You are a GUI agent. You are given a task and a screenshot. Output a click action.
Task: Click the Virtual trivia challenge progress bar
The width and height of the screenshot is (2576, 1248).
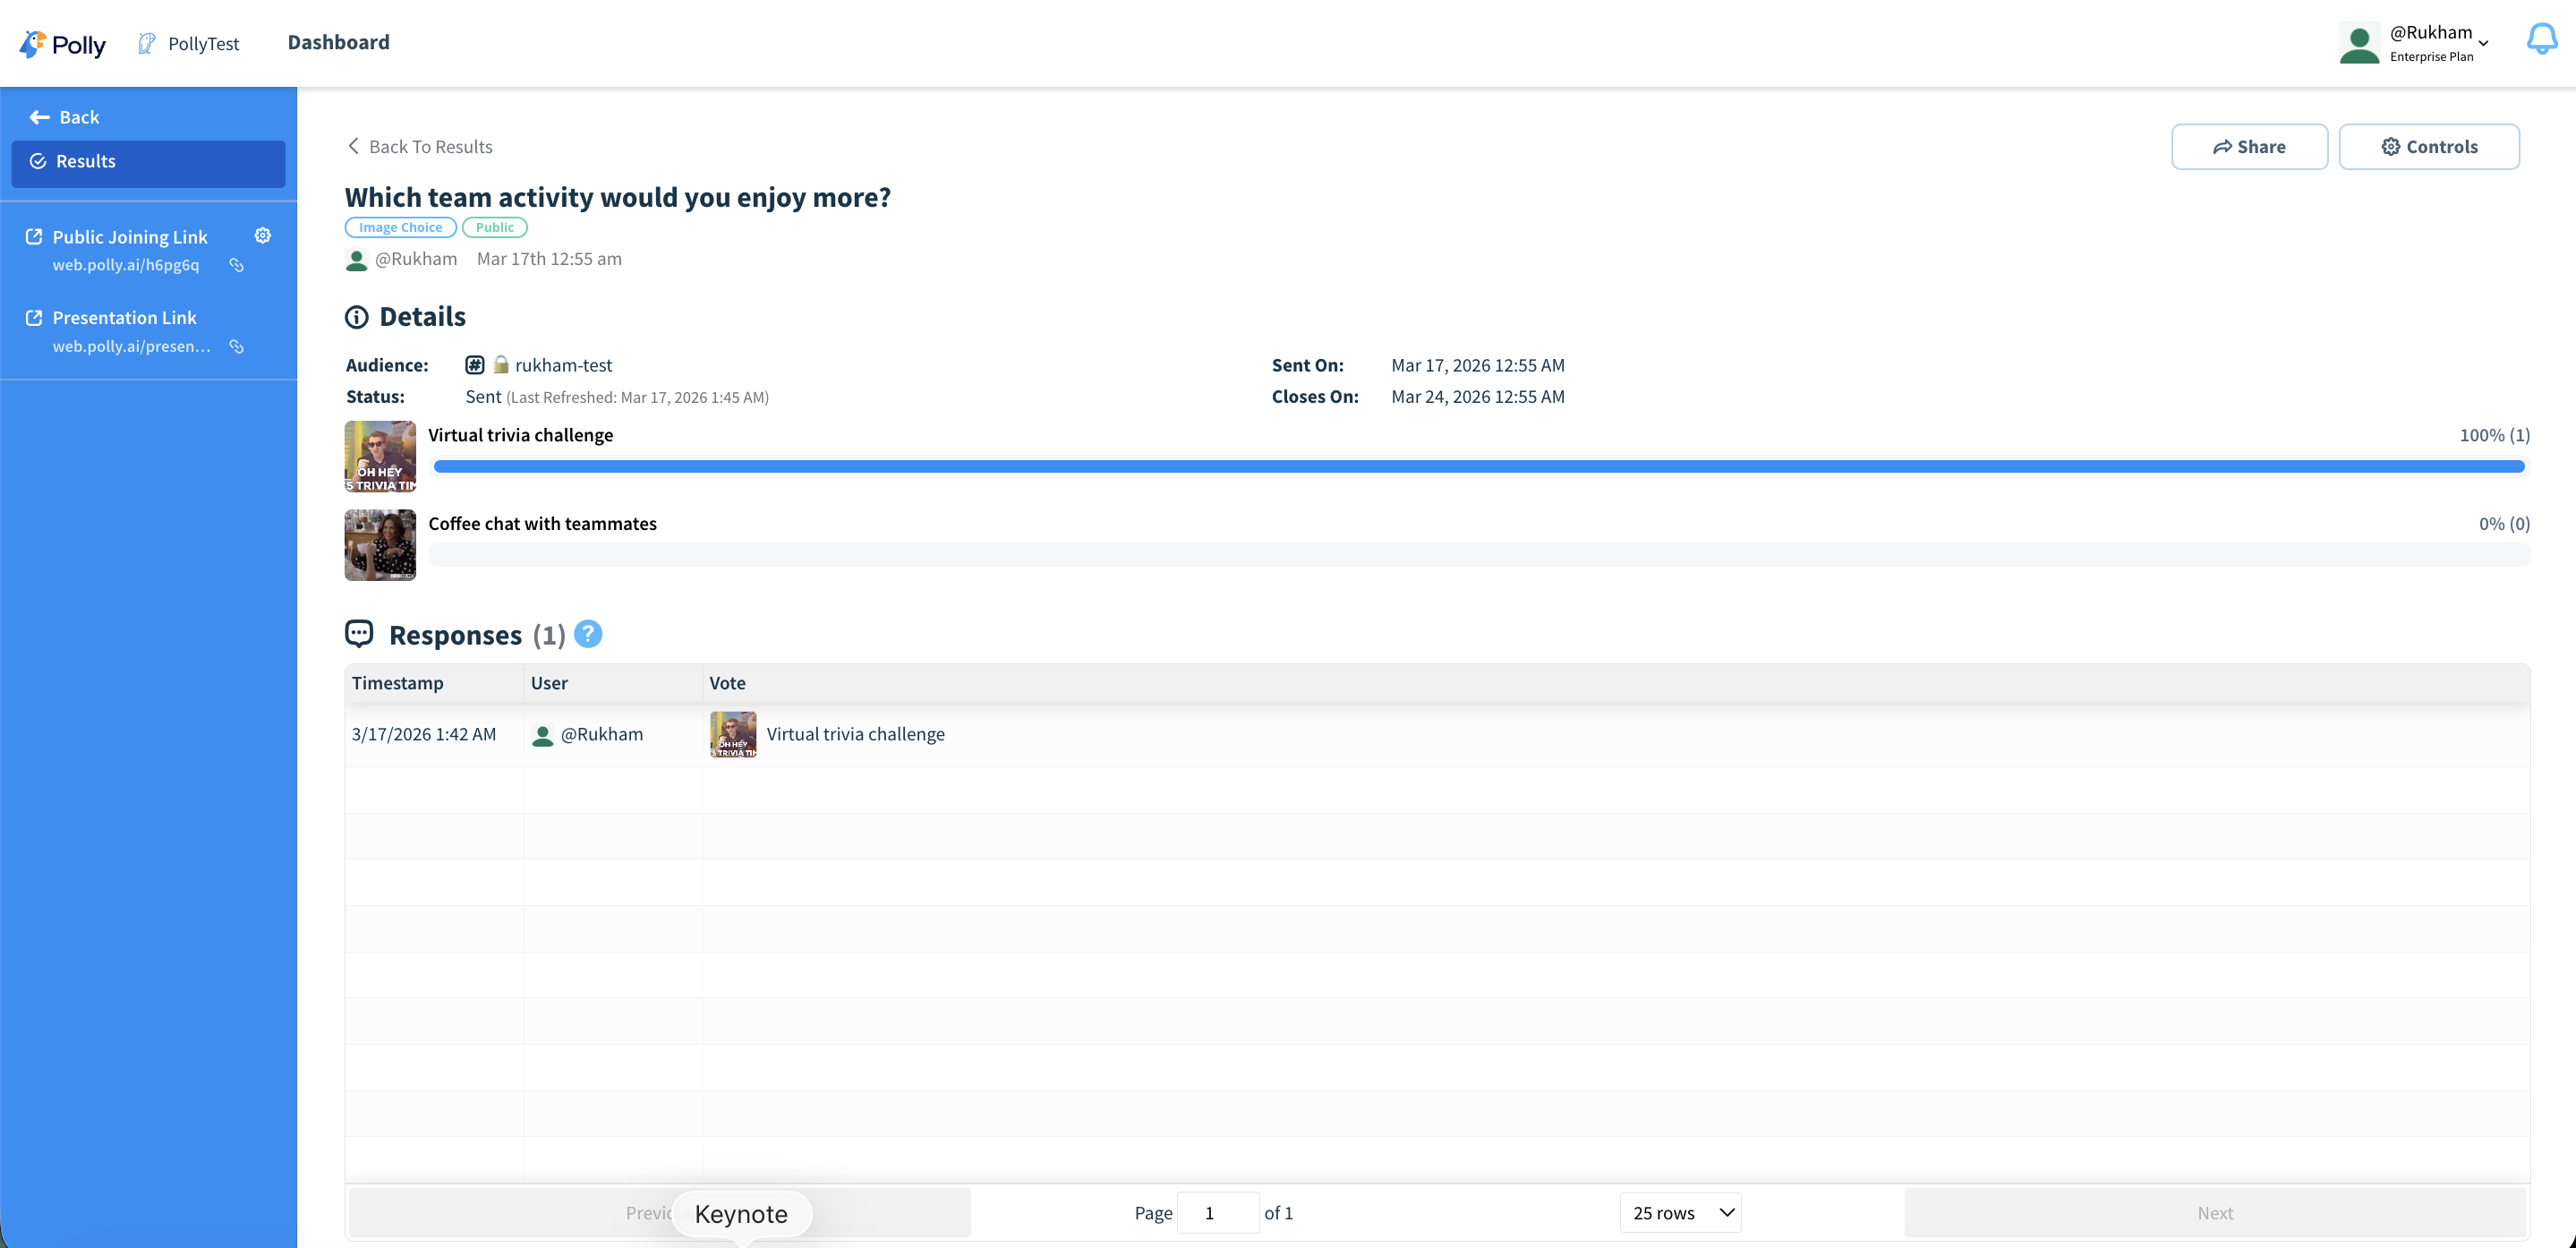(1478, 466)
